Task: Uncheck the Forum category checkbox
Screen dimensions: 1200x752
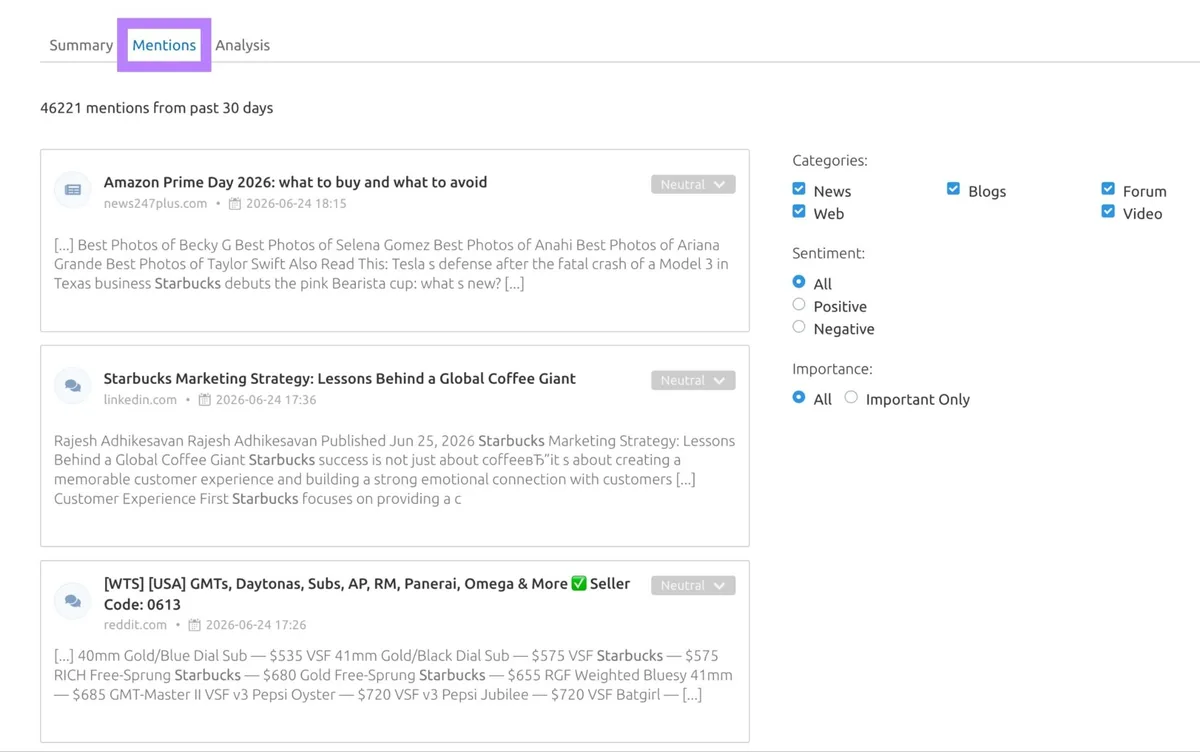Action: 1108,189
